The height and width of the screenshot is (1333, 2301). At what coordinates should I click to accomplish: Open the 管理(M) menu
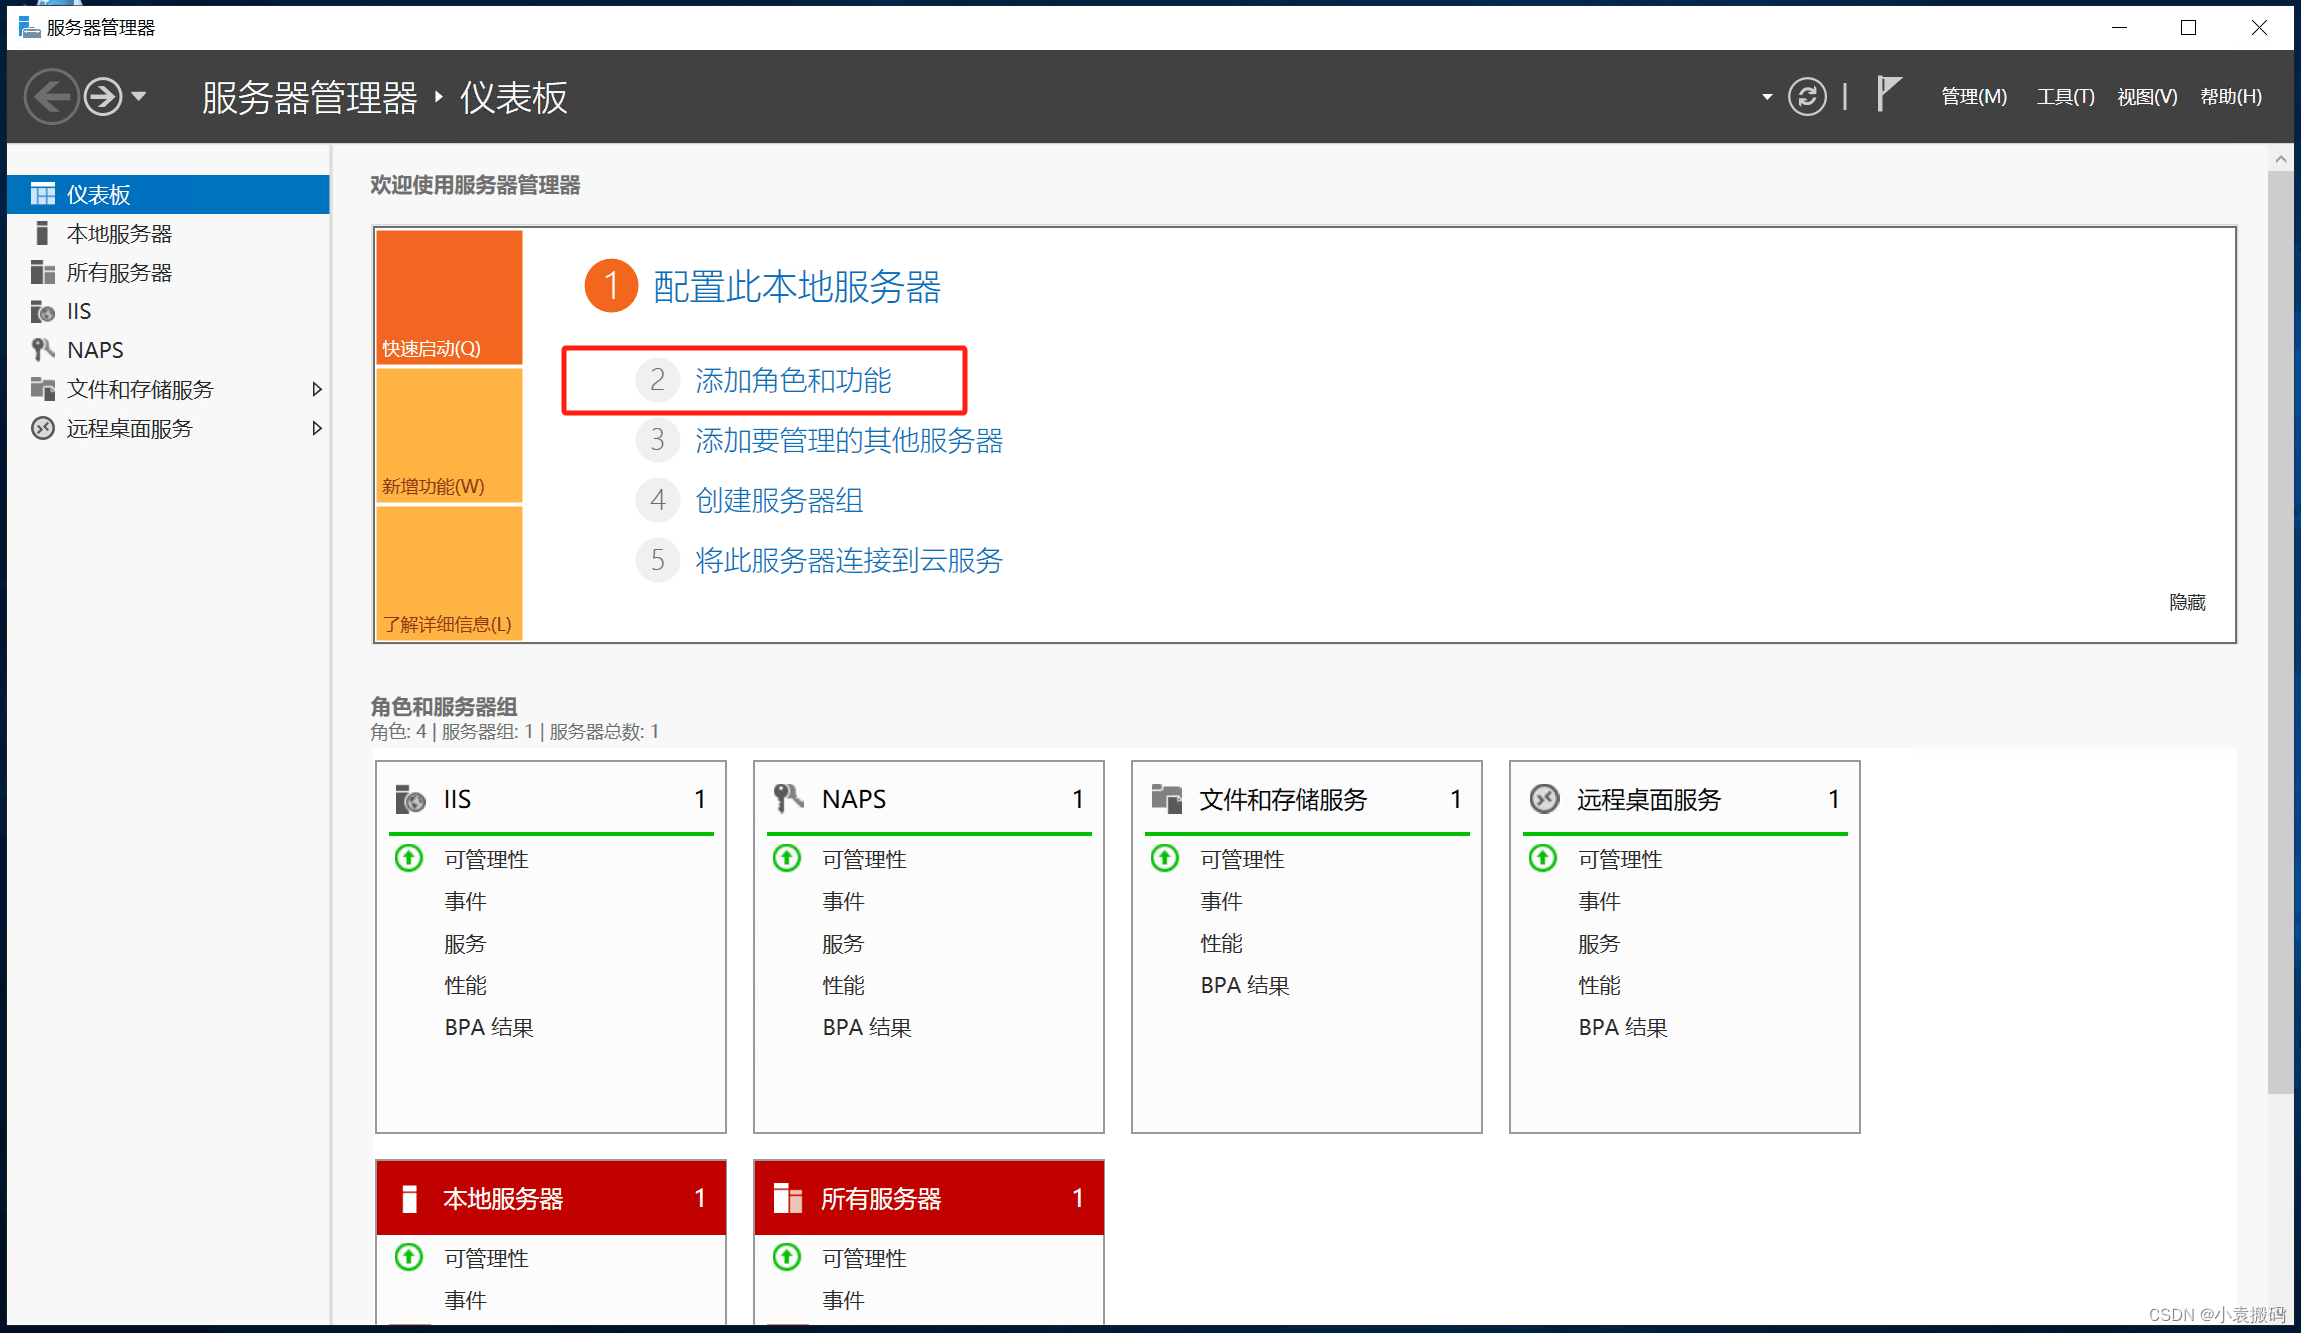1973,97
